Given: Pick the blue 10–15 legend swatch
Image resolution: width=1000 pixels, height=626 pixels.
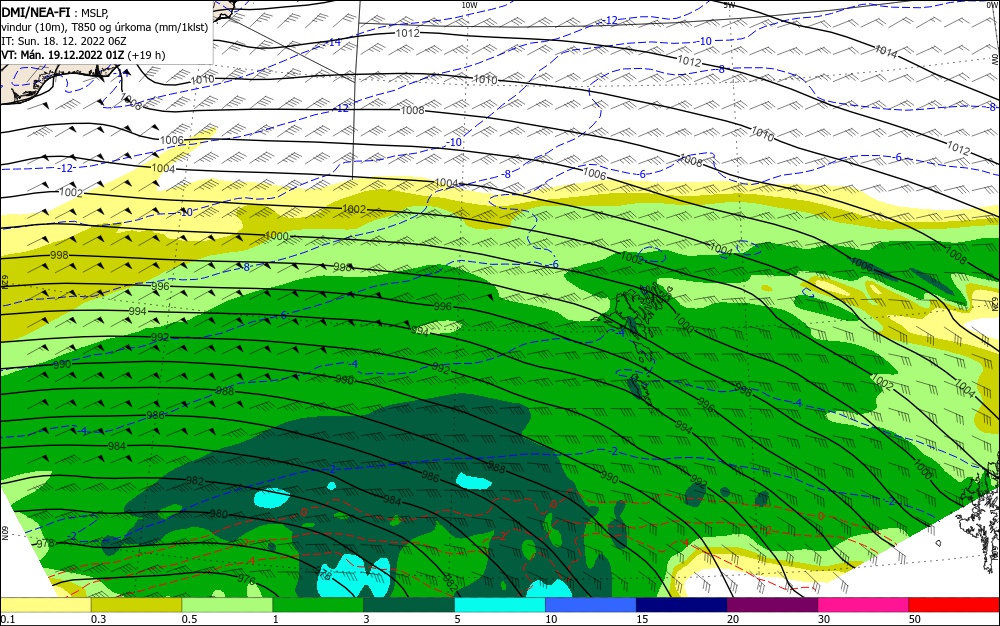Looking at the screenshot, I should coord(591,605).
